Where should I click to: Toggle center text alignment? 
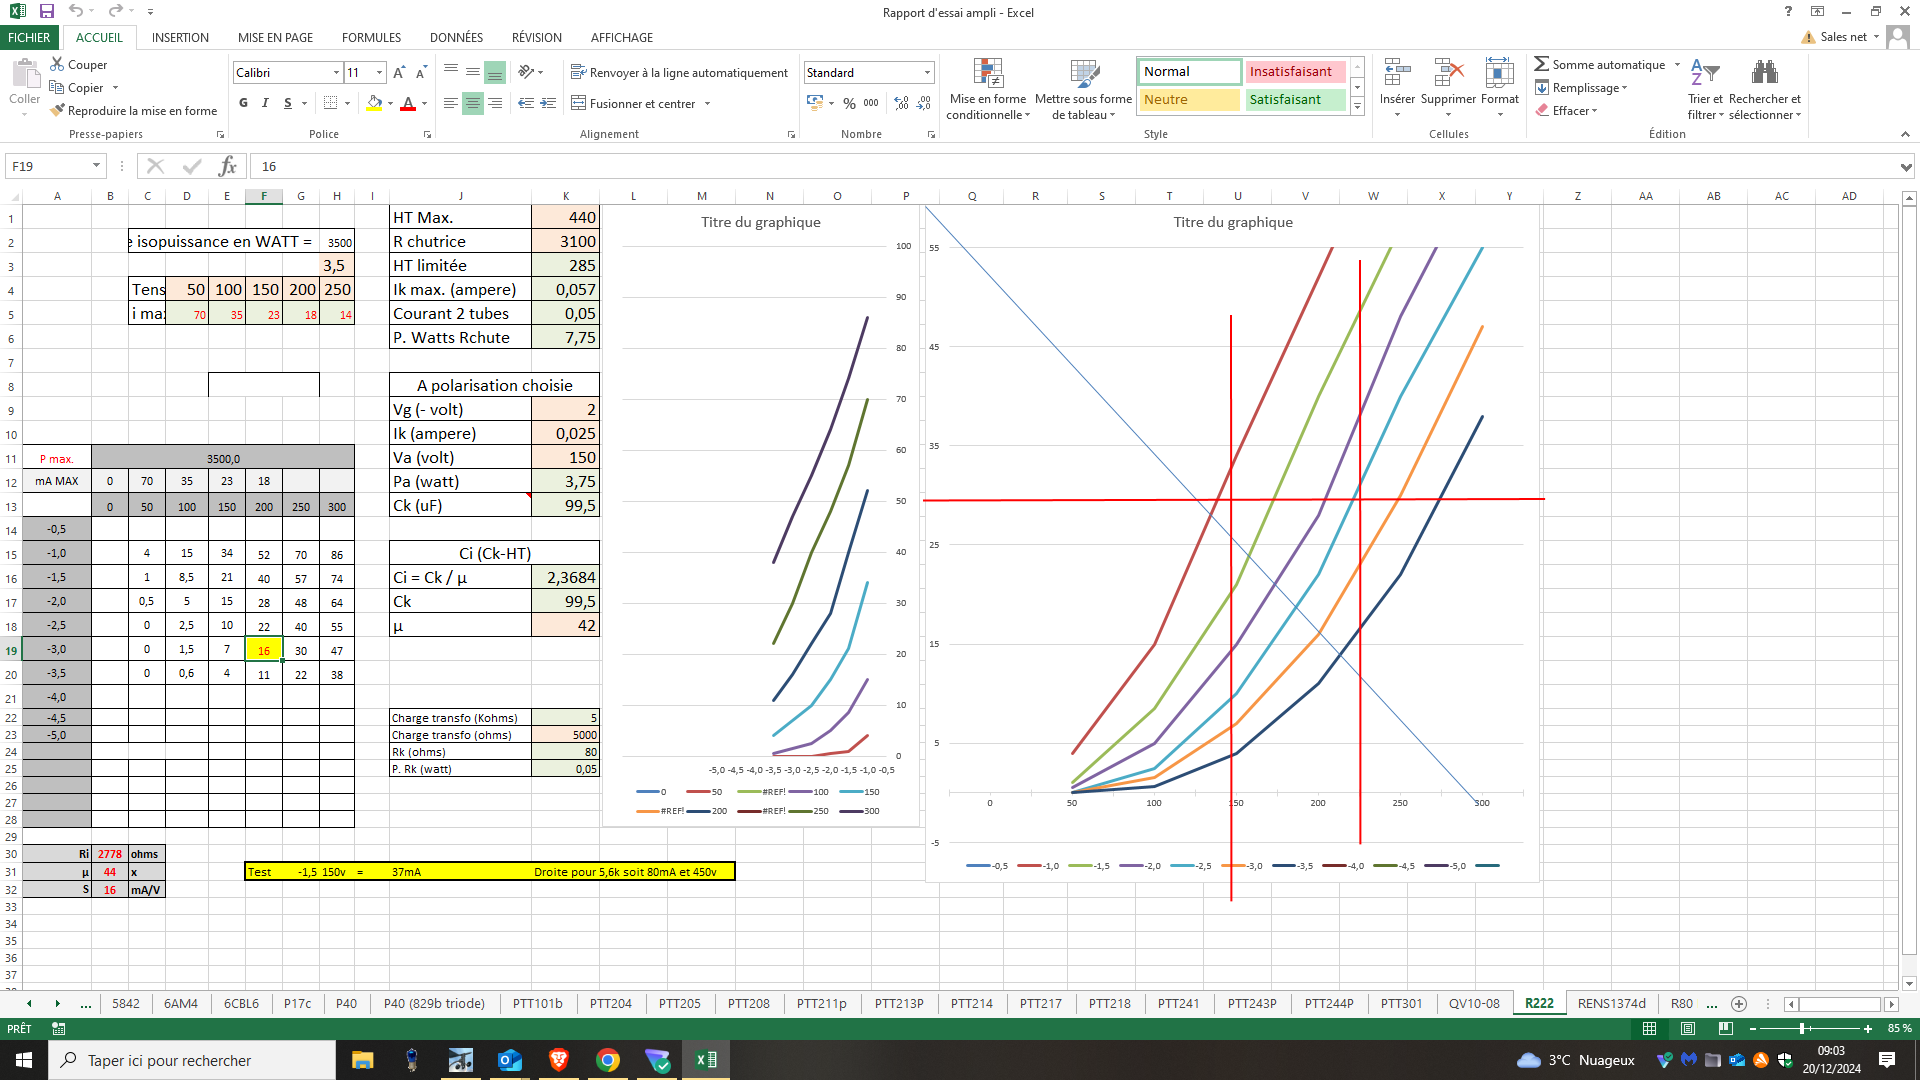(472, 103)
